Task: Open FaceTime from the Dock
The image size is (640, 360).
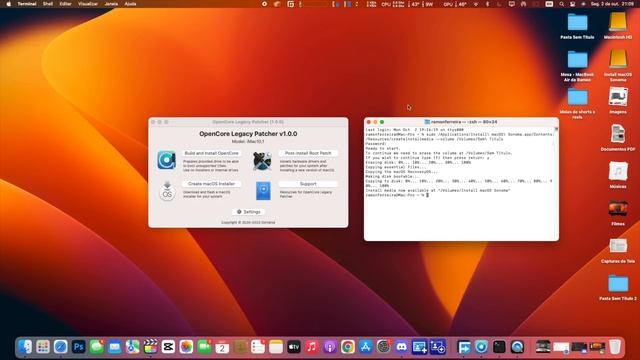Action: pyautogui.click(x=204, y=347)
